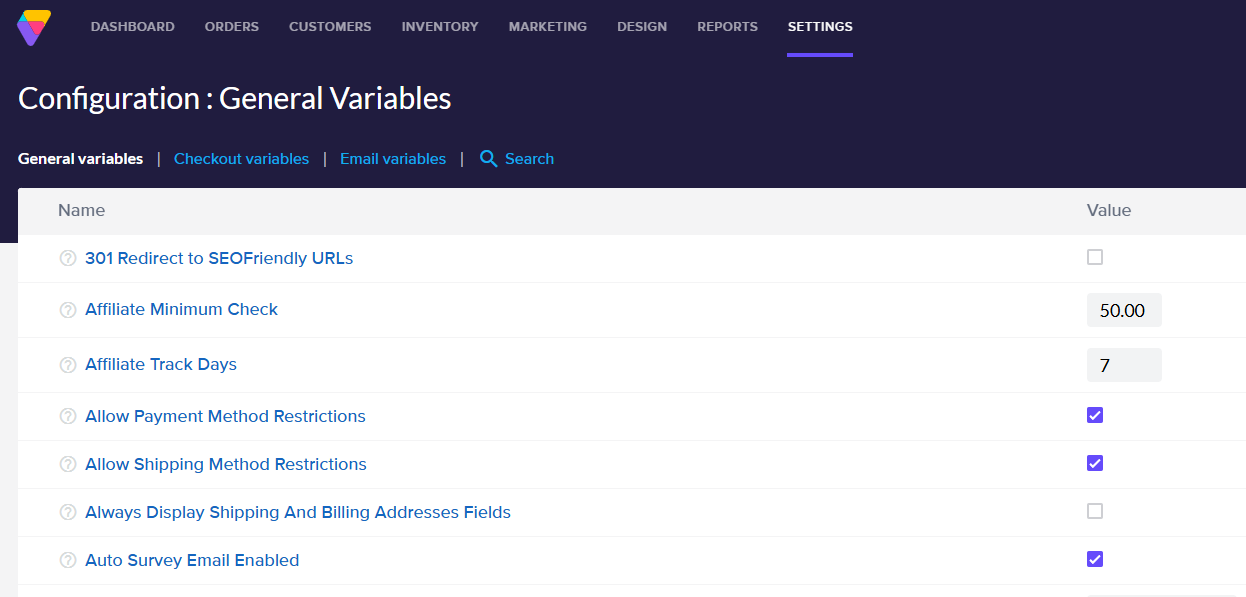Open help beside Always Display Shipping Addresses setting
This screenshot has height=597, width=1246.
[67, 512]
